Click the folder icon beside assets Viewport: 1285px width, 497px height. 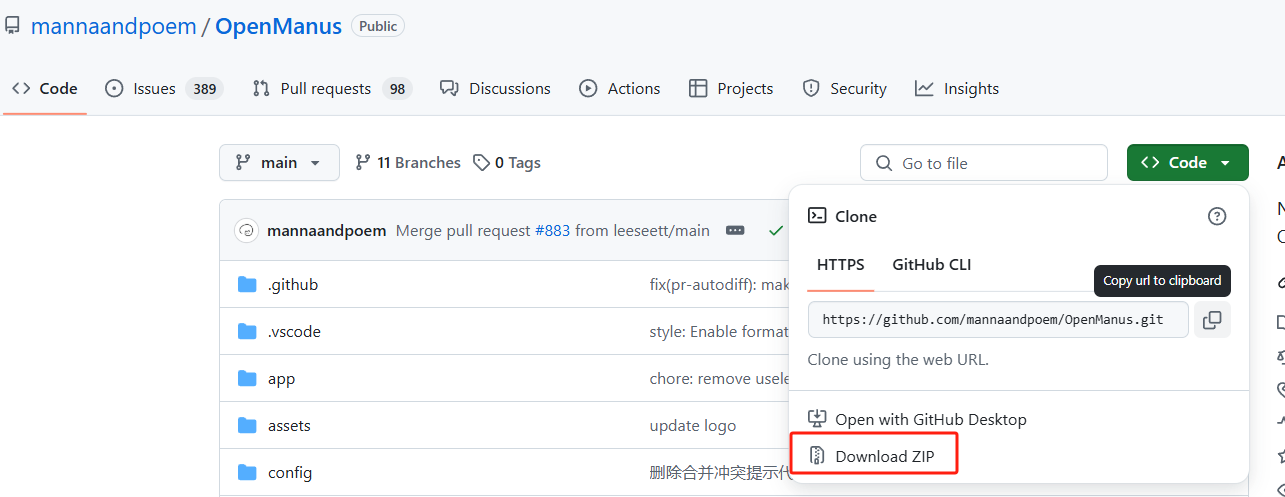(247, 426)
